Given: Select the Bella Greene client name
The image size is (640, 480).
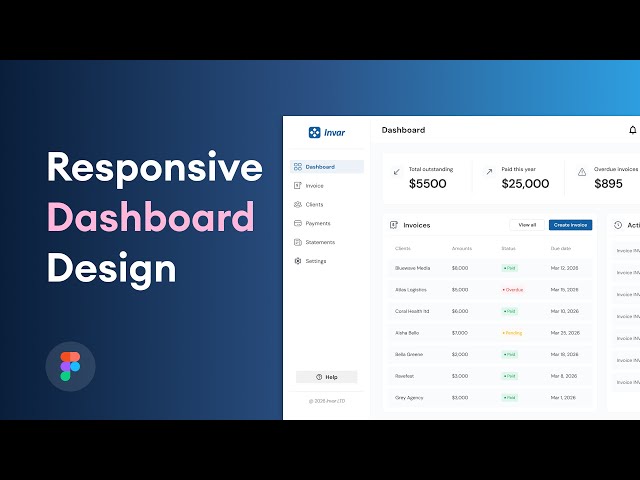Looking at the screenshot, I should pos(409,354).
